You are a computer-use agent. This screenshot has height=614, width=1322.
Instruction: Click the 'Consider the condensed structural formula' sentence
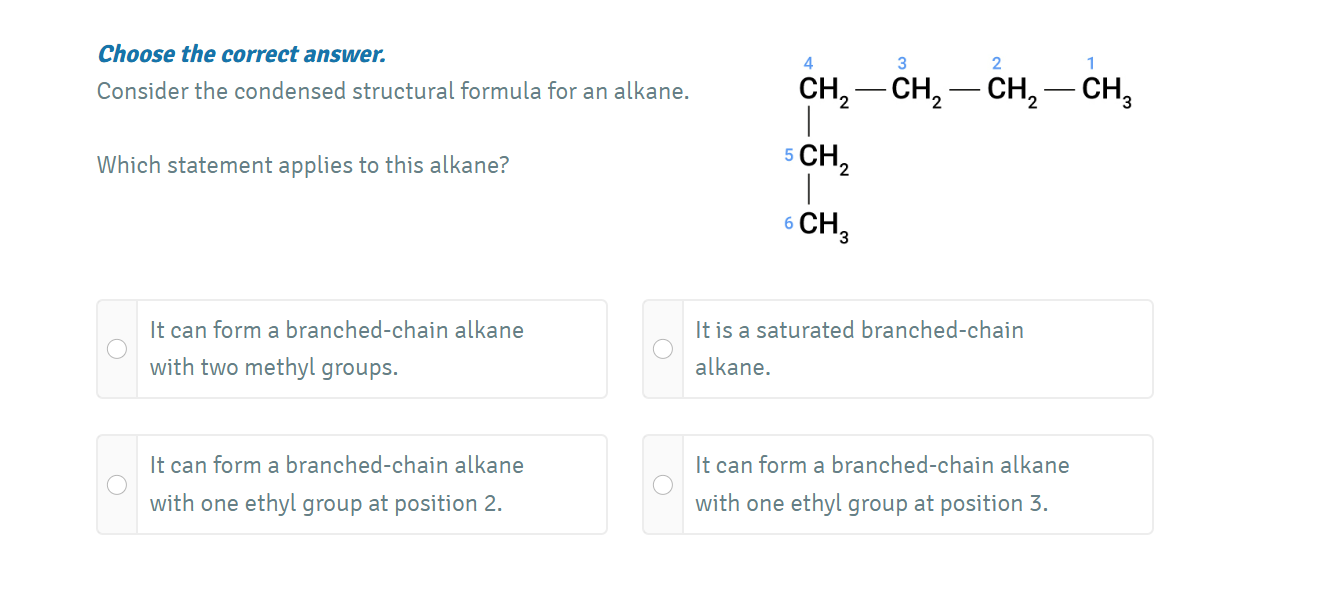point(393,92)
